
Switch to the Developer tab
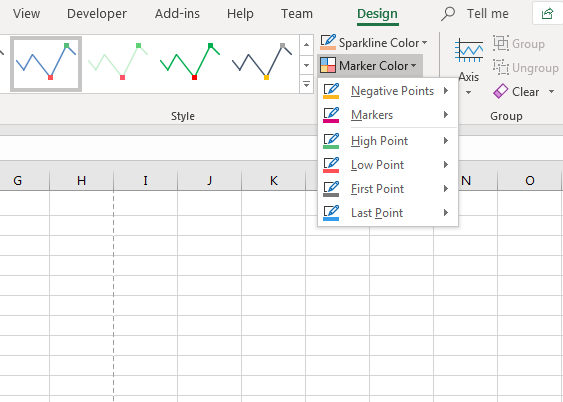97,14
